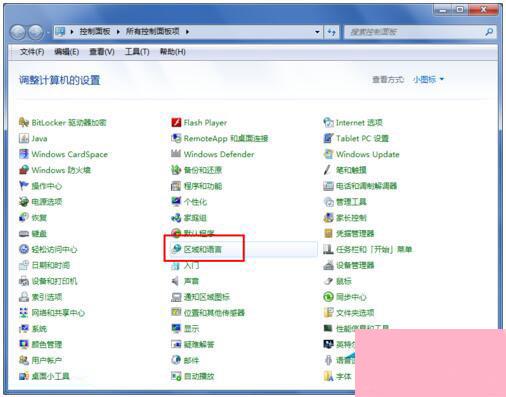Expand arrow after 所有控制面板项 breadcrumb
The height and width of the screenshot is (397, 506).
(187, 32)
